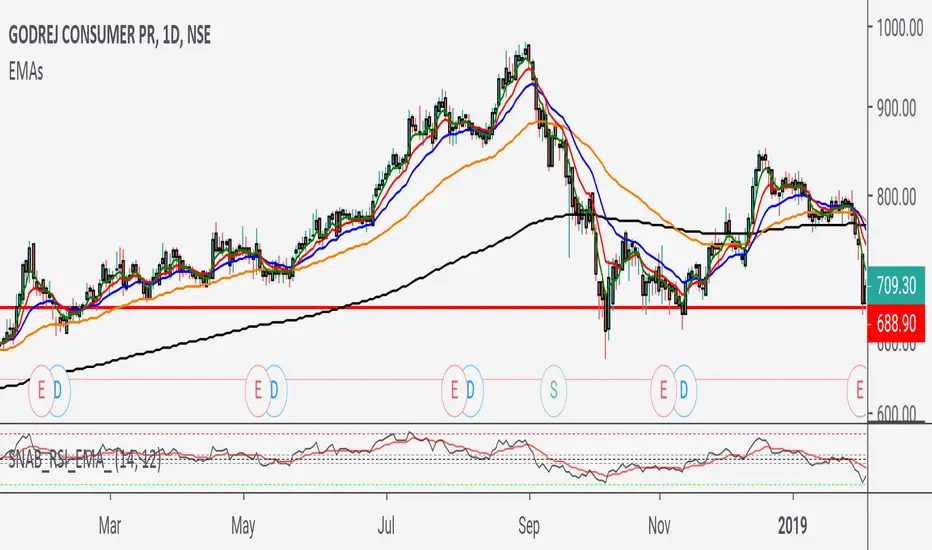Click the Jul label on time axis
The height and width of the screenshot is (550, 932).
click(386, 526)
